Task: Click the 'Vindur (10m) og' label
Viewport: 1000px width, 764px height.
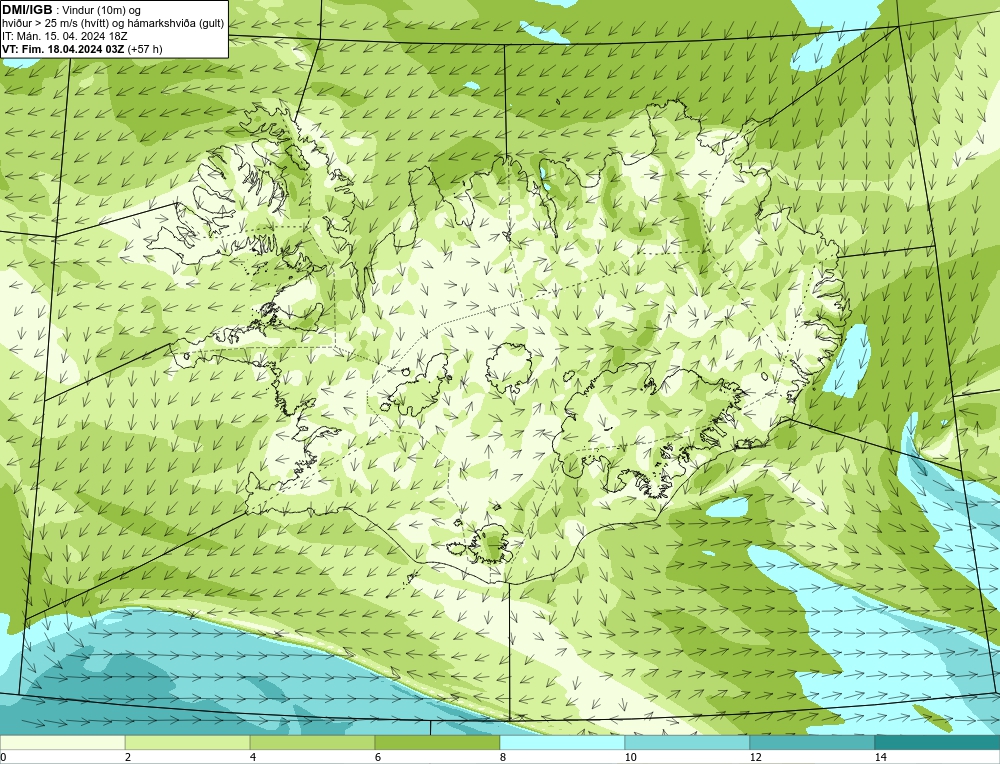Action: pyautogui.click(x=101, y=10)
